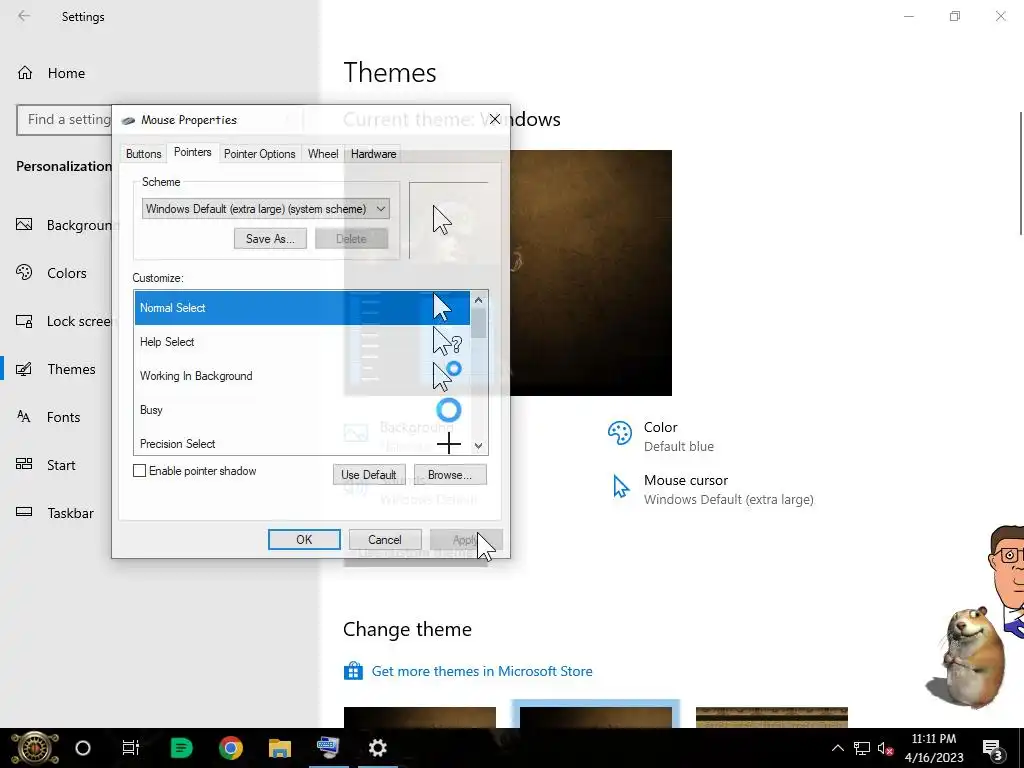This screenshot has width=1024, height=768.
Task: Click Save As button for scheme
Action: [270, 239]
